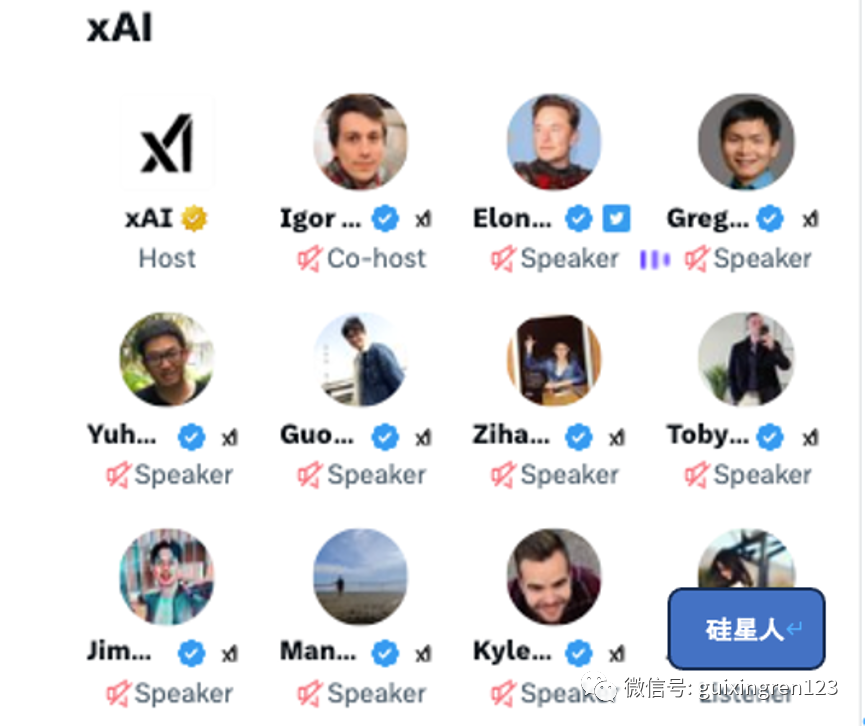
Task: Open the xAI host logo avatar
Action: pyautogui.click(x=167, y=142)
